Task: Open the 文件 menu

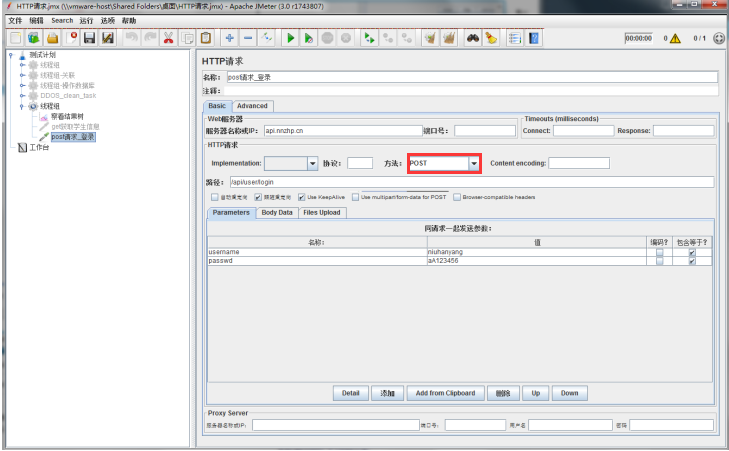Action: point(15,20)
